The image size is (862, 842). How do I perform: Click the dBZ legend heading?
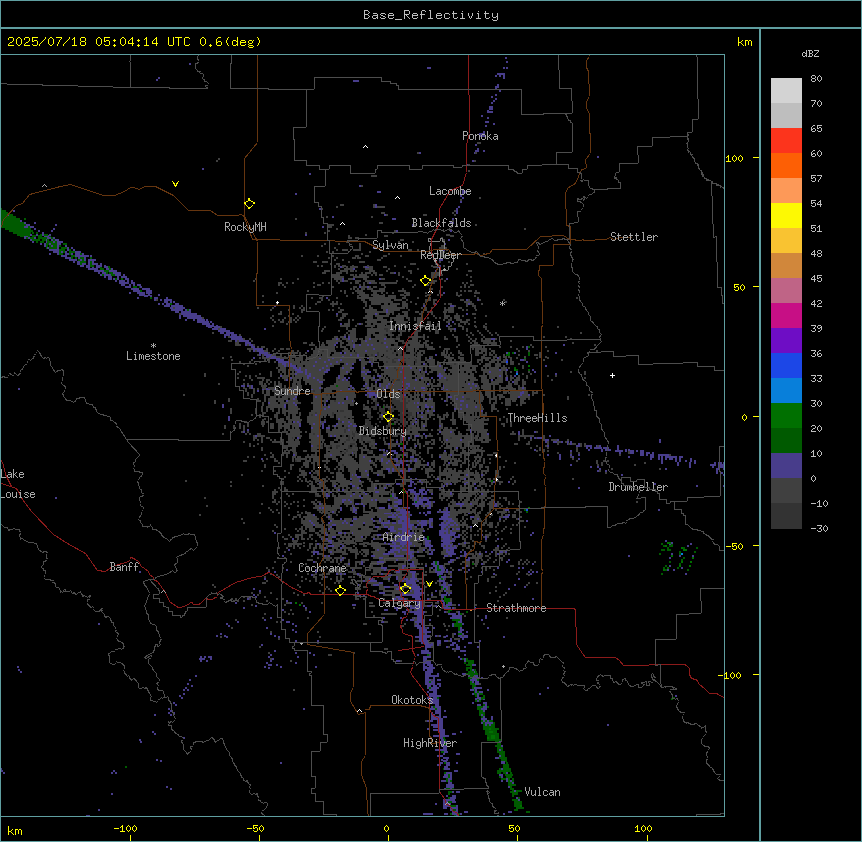[x=810, y=53]
